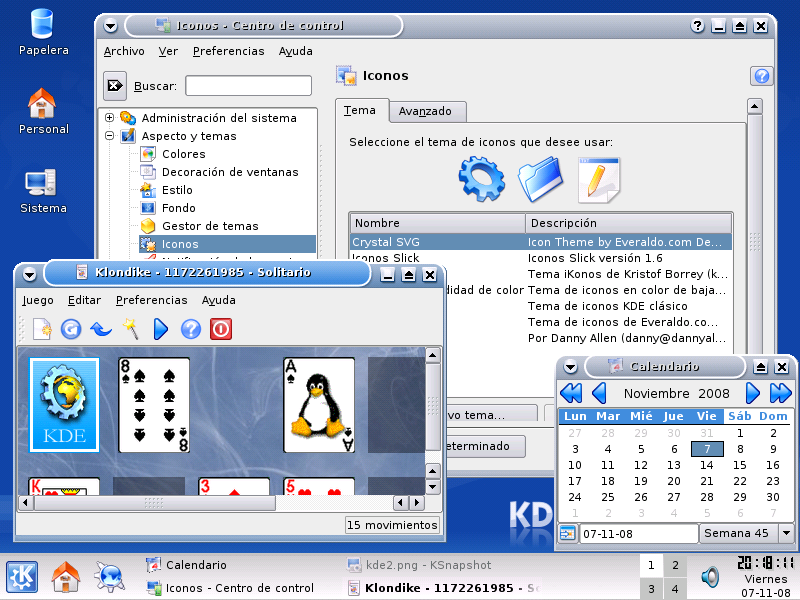Screen dimensions: 800x600
Task: Click the magic wand hint icon
Action: (x=130, y=329)
